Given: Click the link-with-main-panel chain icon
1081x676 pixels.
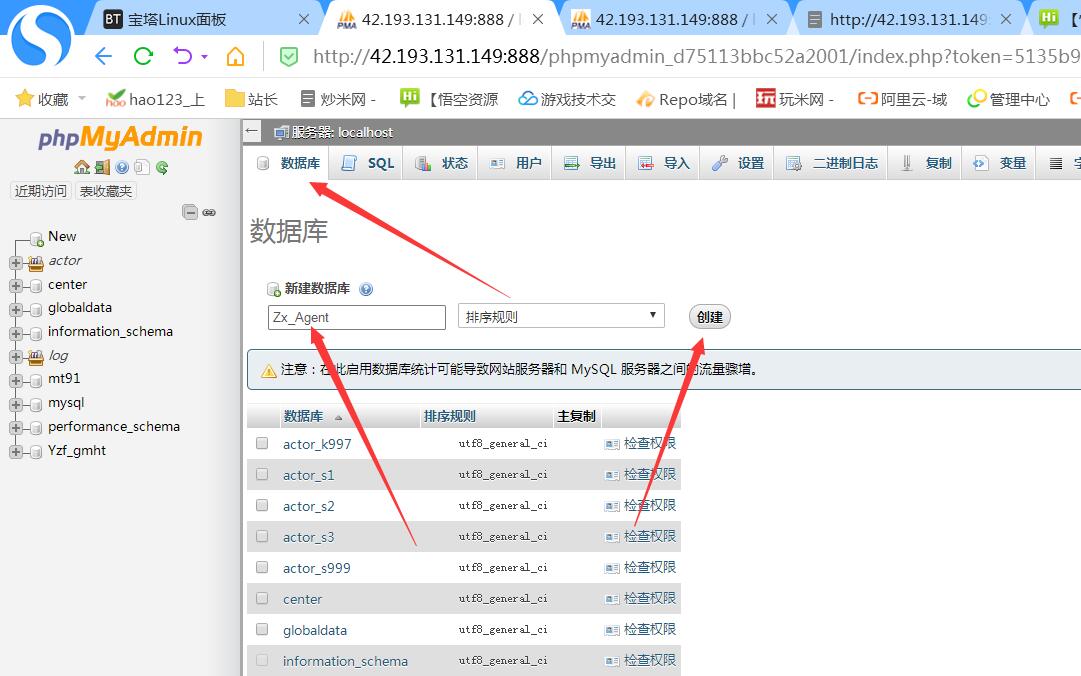Looking at the screenshot, I should click(x=209, y=212).
